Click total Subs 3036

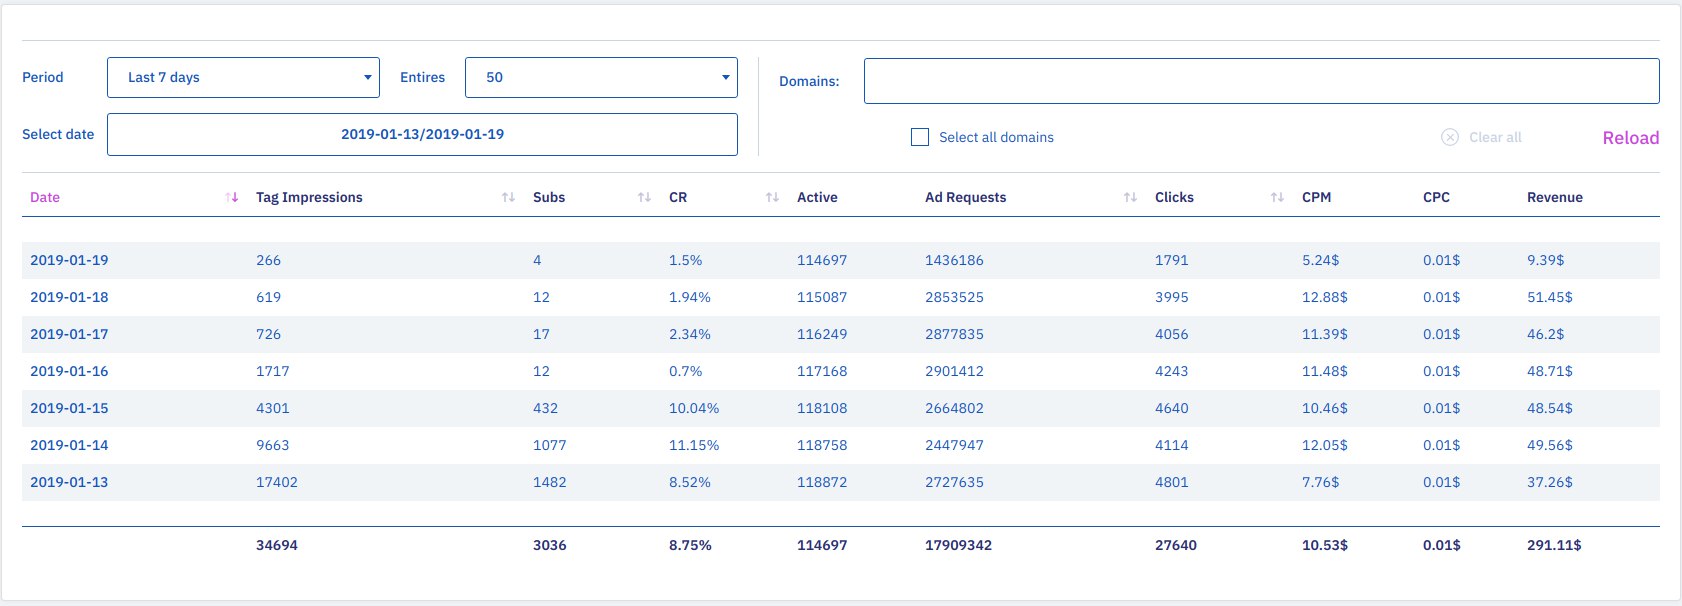point(550,545)
